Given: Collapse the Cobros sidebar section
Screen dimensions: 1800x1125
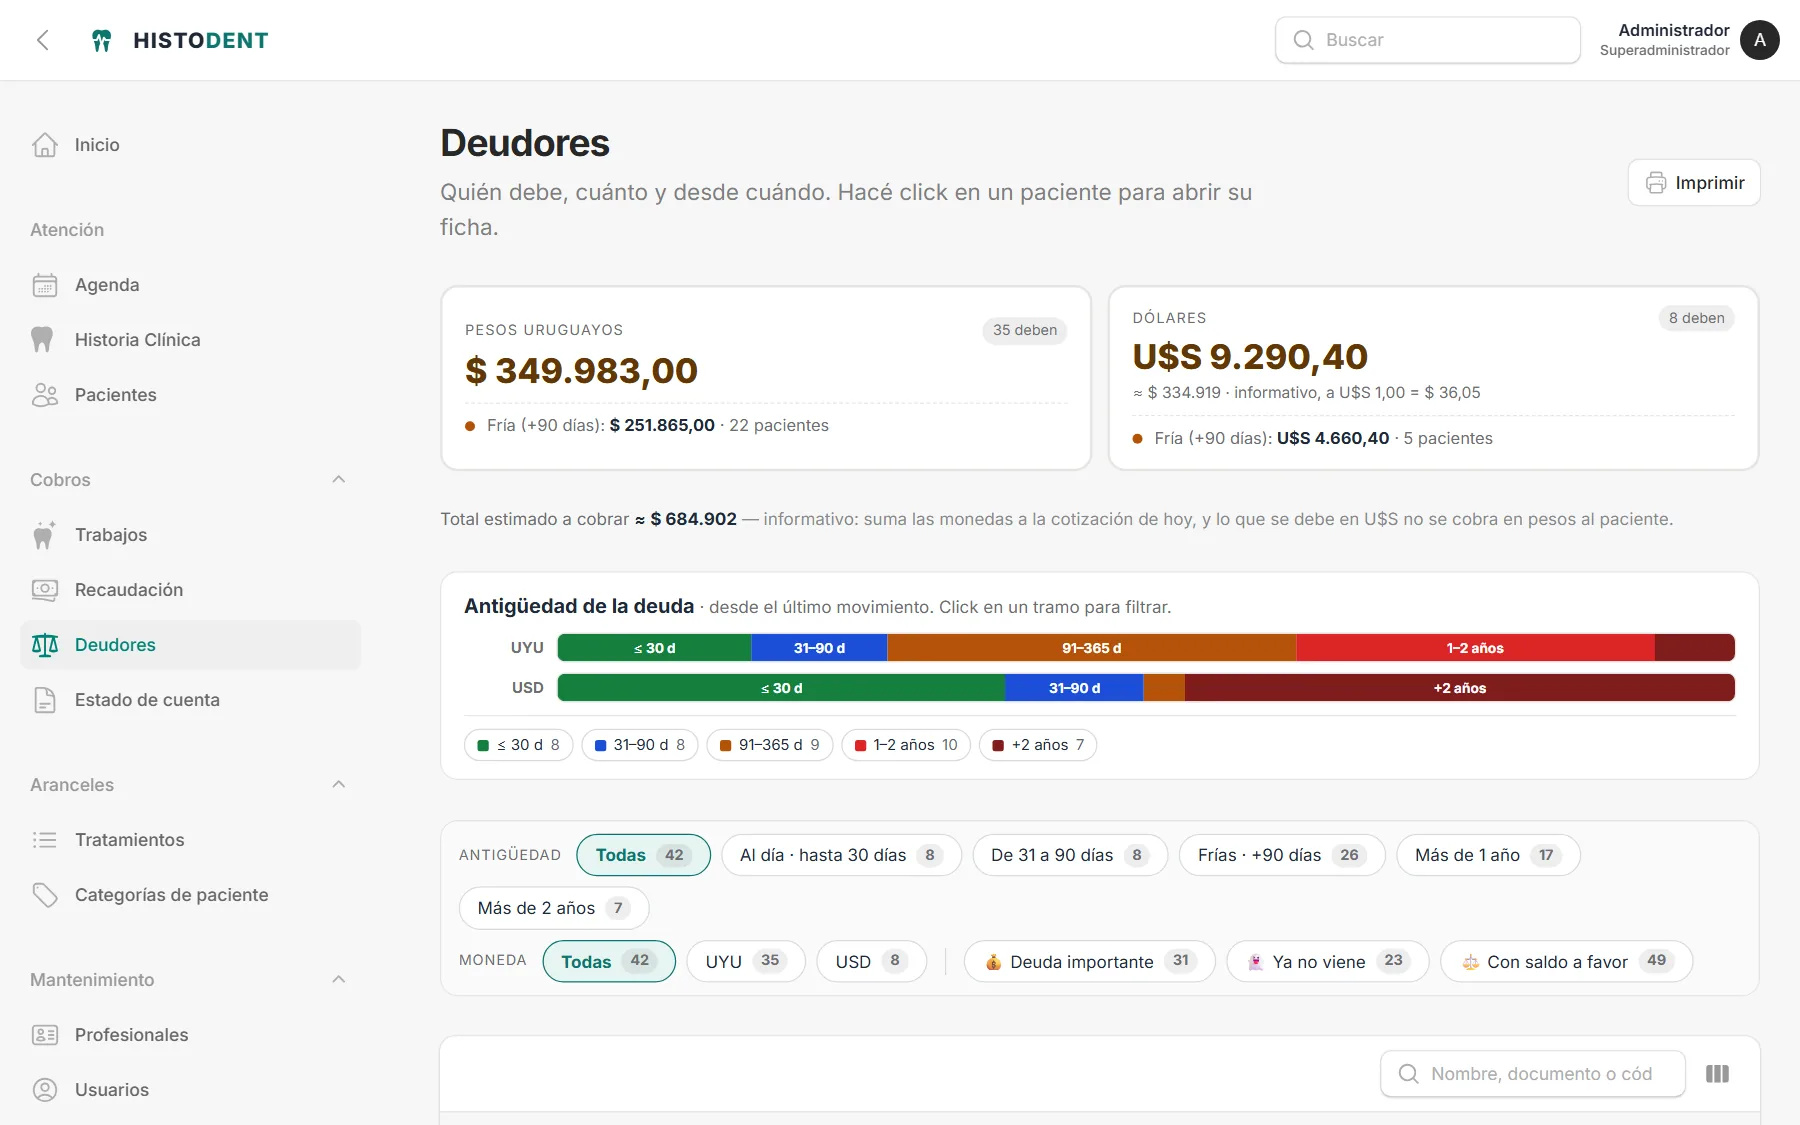Looking at the screenshot, I should 339,480.
